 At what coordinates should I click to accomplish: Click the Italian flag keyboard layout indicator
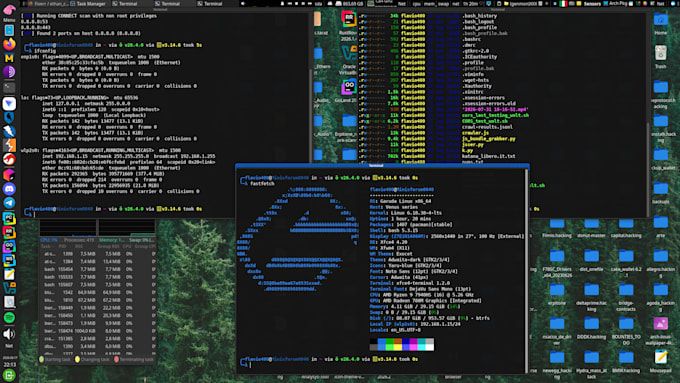tap(563, 3)
